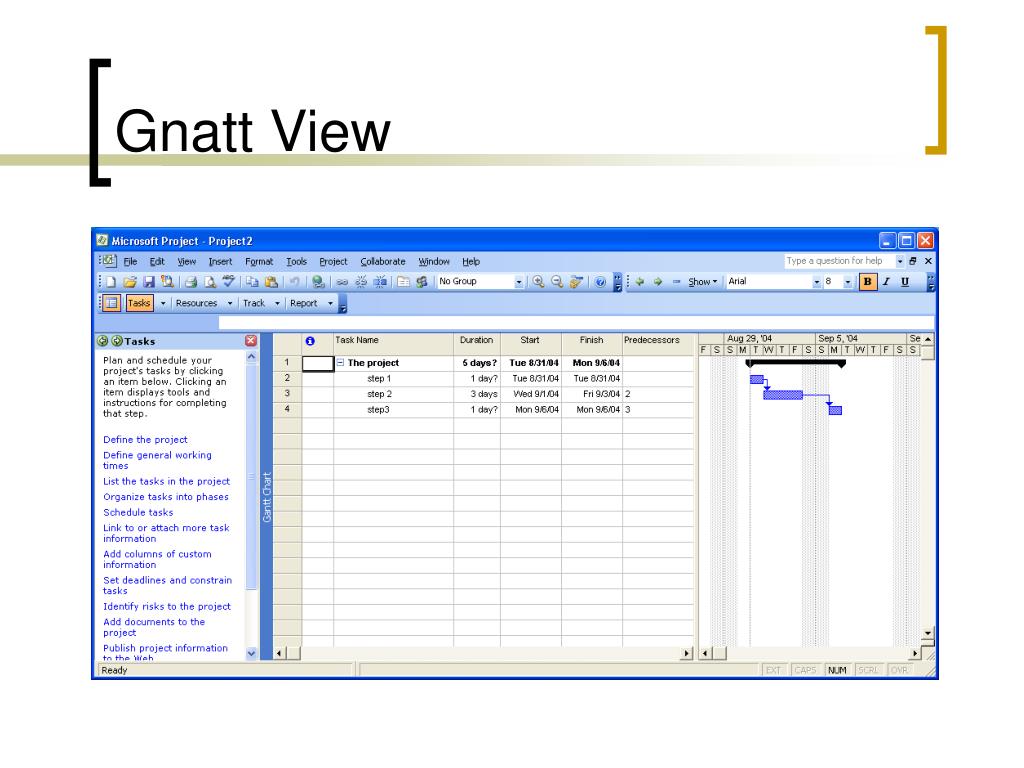1024x768 pixels.
Task: Toggle the Project Guide pane icon
Action: pyautogui.click(x=112, y=303)
